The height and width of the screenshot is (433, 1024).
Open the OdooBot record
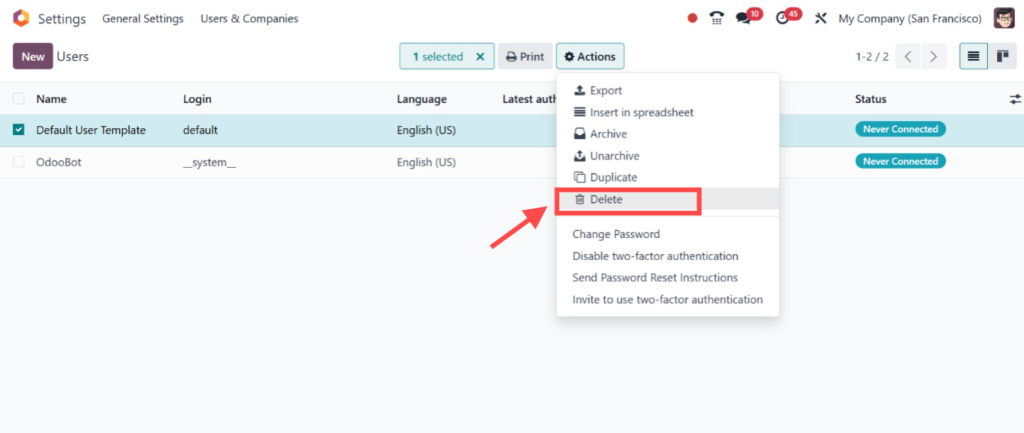59,162
